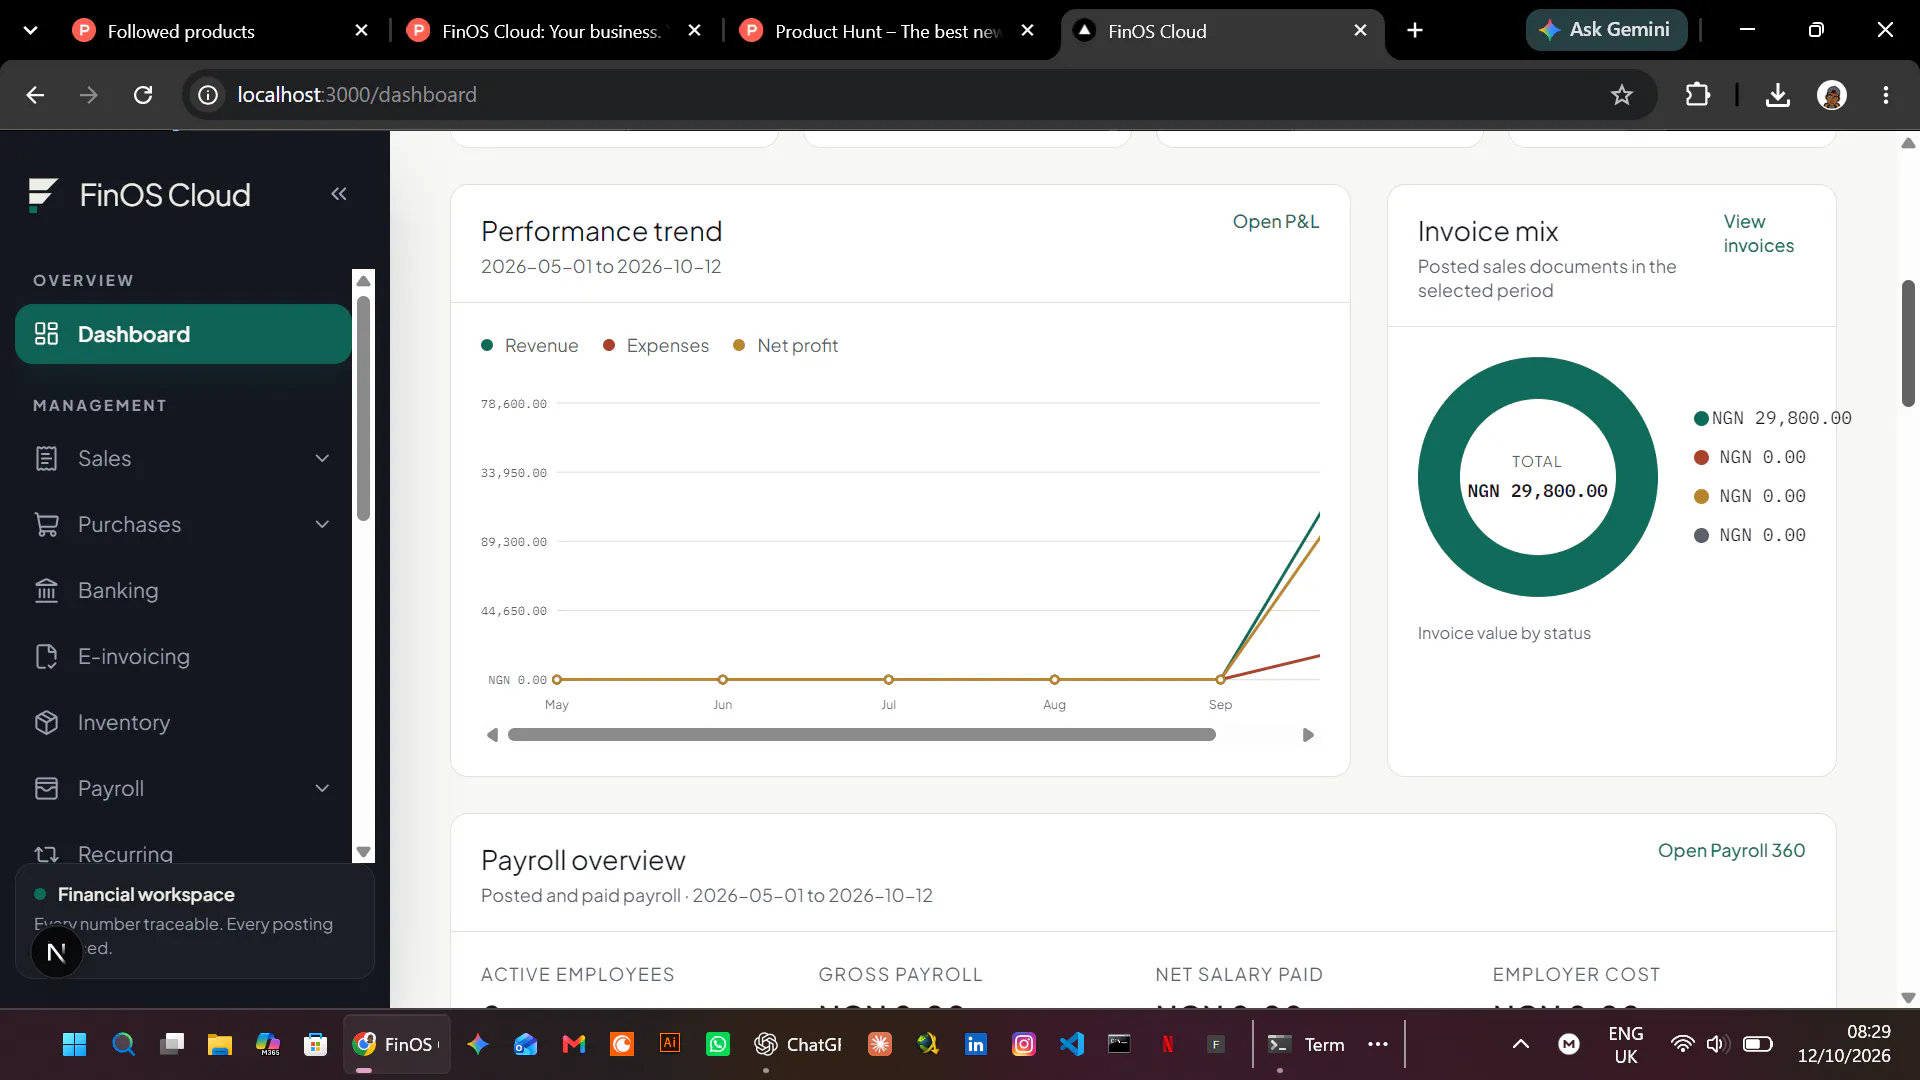Click the Payroll card icon
This screenshot has width=1920, height=1080.
46,788
